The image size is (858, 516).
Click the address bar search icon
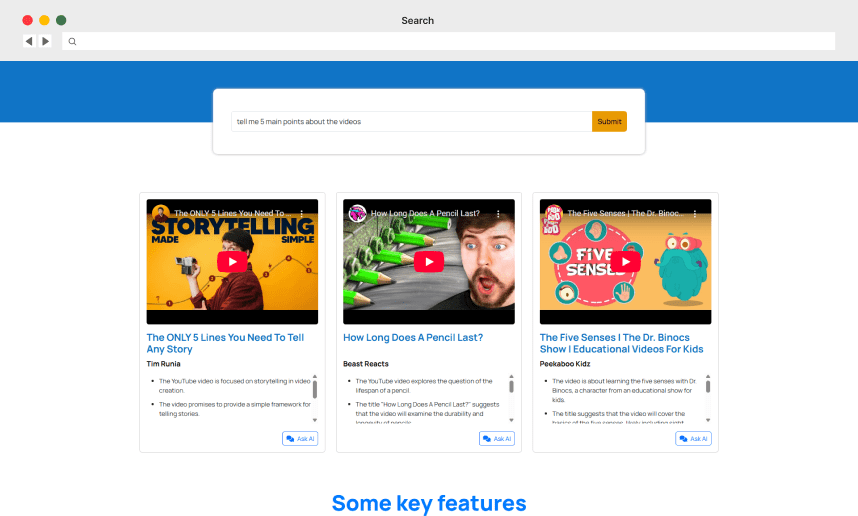[72, 42]
